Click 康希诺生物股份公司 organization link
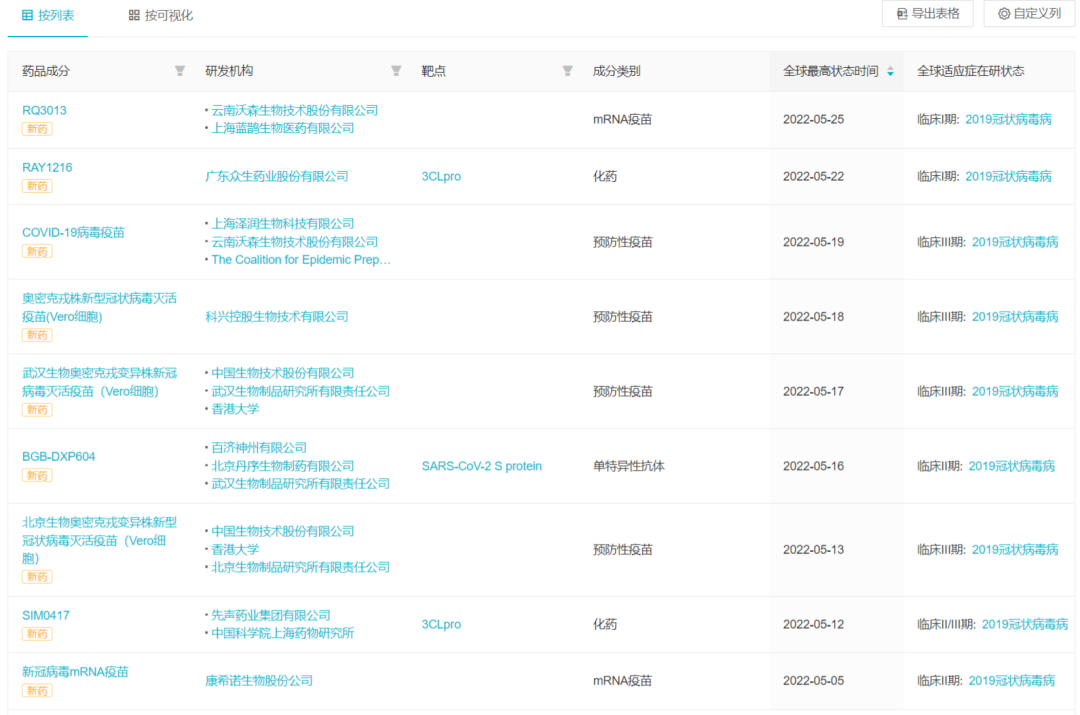1080x715 pixels. tap(259, 680)
